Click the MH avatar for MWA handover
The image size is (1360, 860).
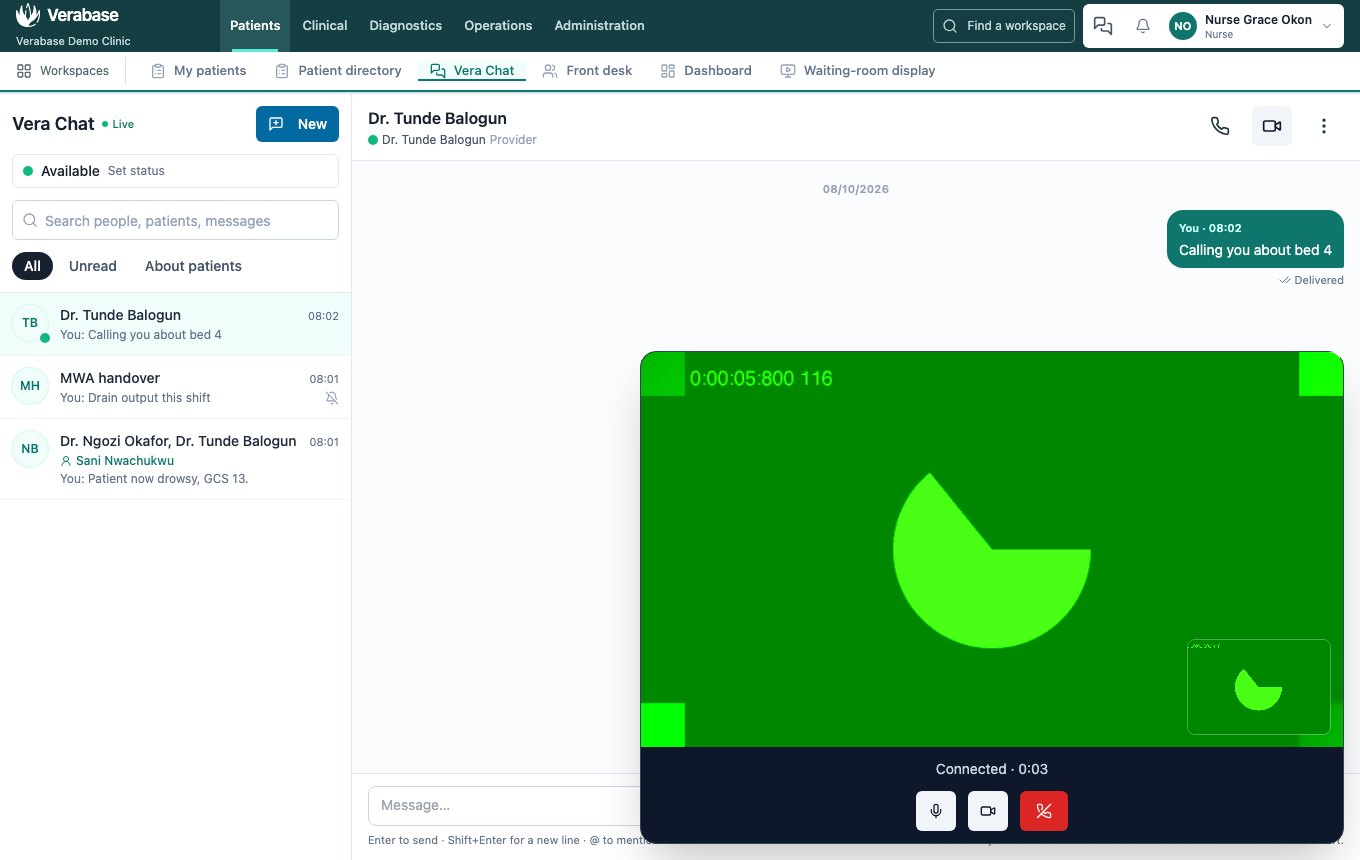point(30,386)
